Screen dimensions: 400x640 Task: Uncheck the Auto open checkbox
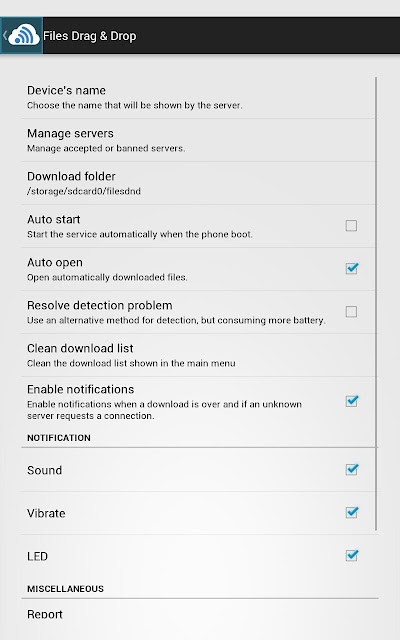click(351, 269)
